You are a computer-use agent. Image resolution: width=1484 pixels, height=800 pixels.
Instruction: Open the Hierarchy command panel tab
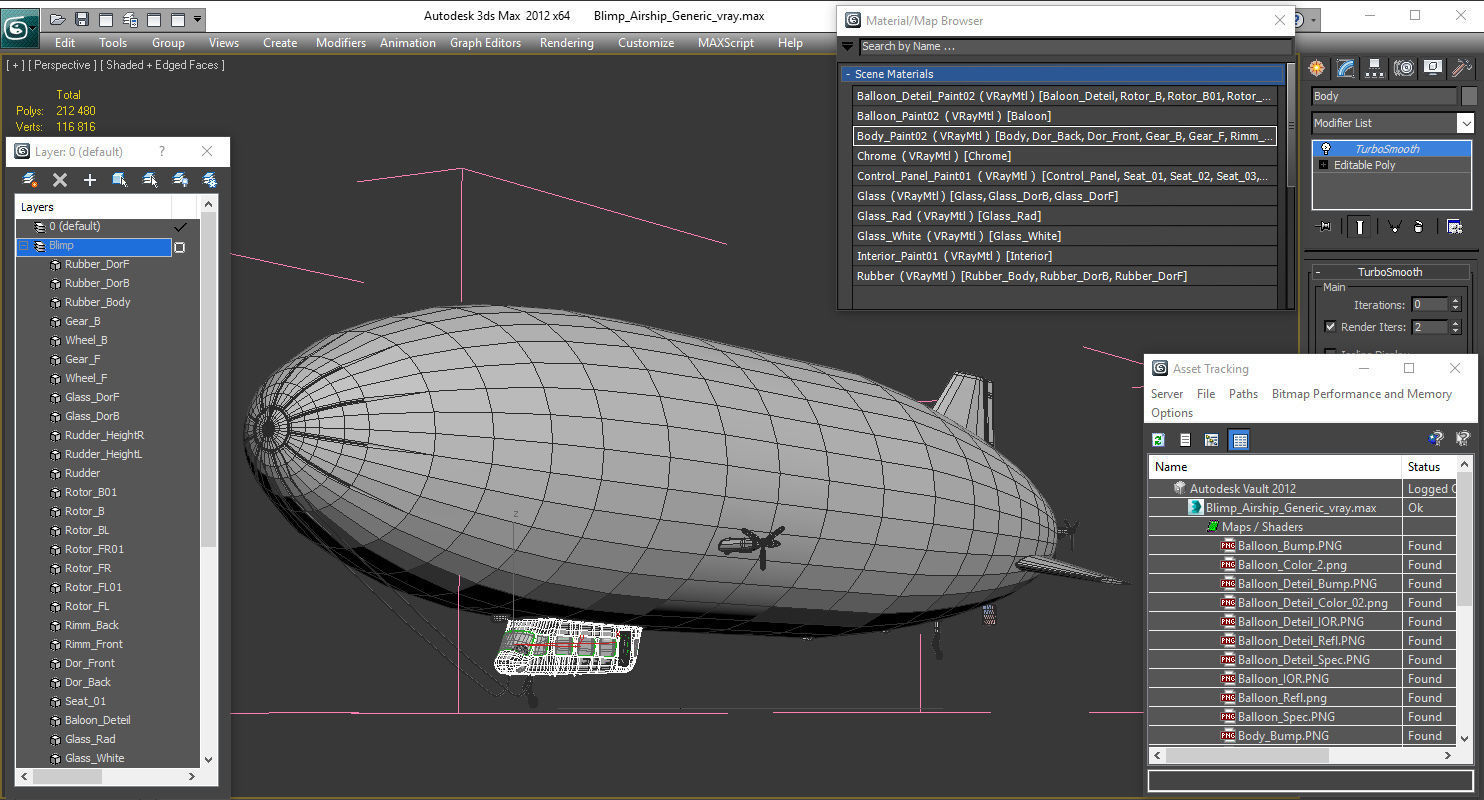pos(1374,68)
